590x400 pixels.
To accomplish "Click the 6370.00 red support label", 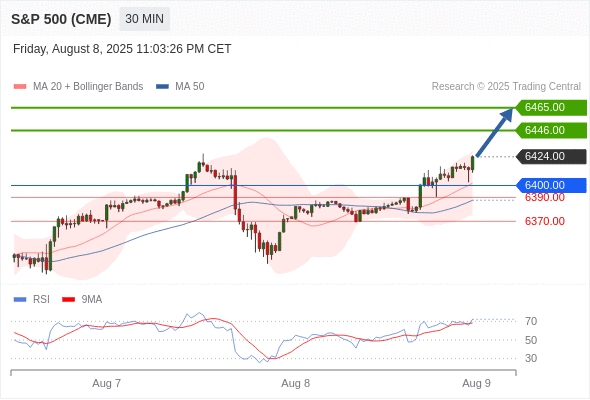I will [x=544, y=221].
